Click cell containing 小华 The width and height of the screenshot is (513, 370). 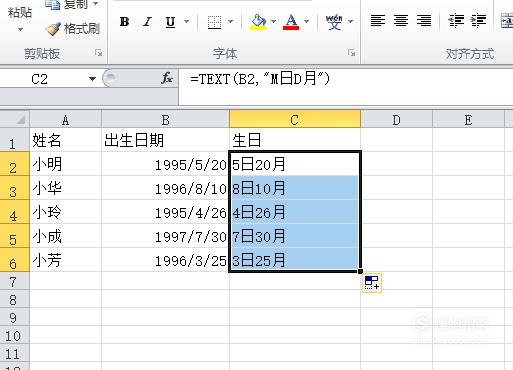point(65,188)
